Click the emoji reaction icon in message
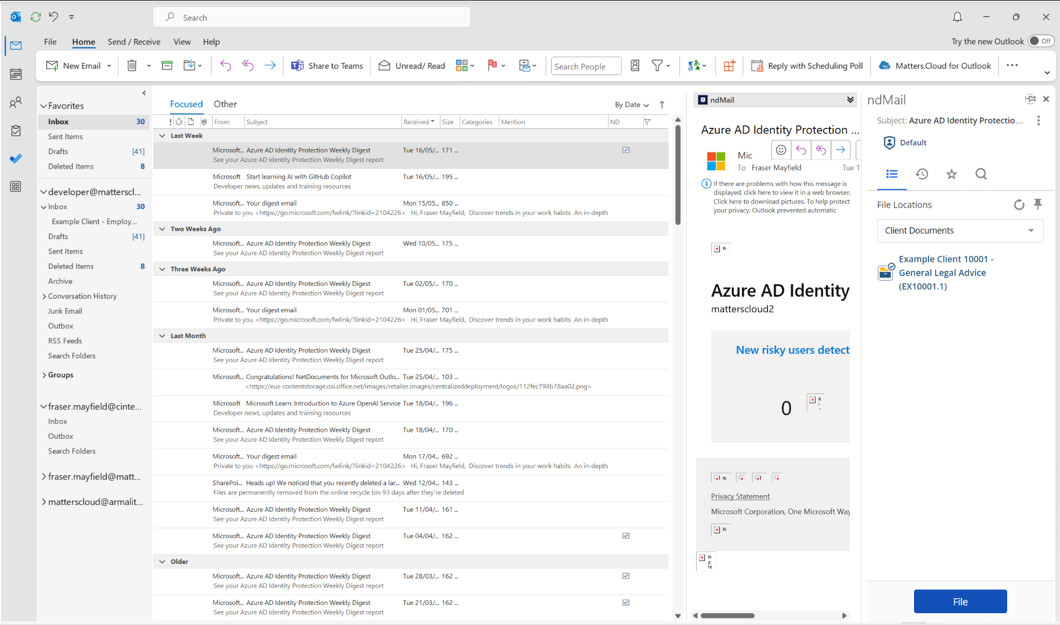This screenshot has height=625, width=1060. (781, 150)
